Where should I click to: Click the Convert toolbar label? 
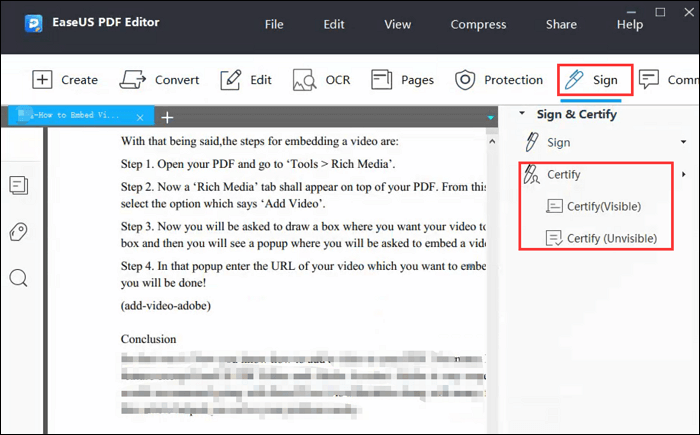tap(177, 80)
